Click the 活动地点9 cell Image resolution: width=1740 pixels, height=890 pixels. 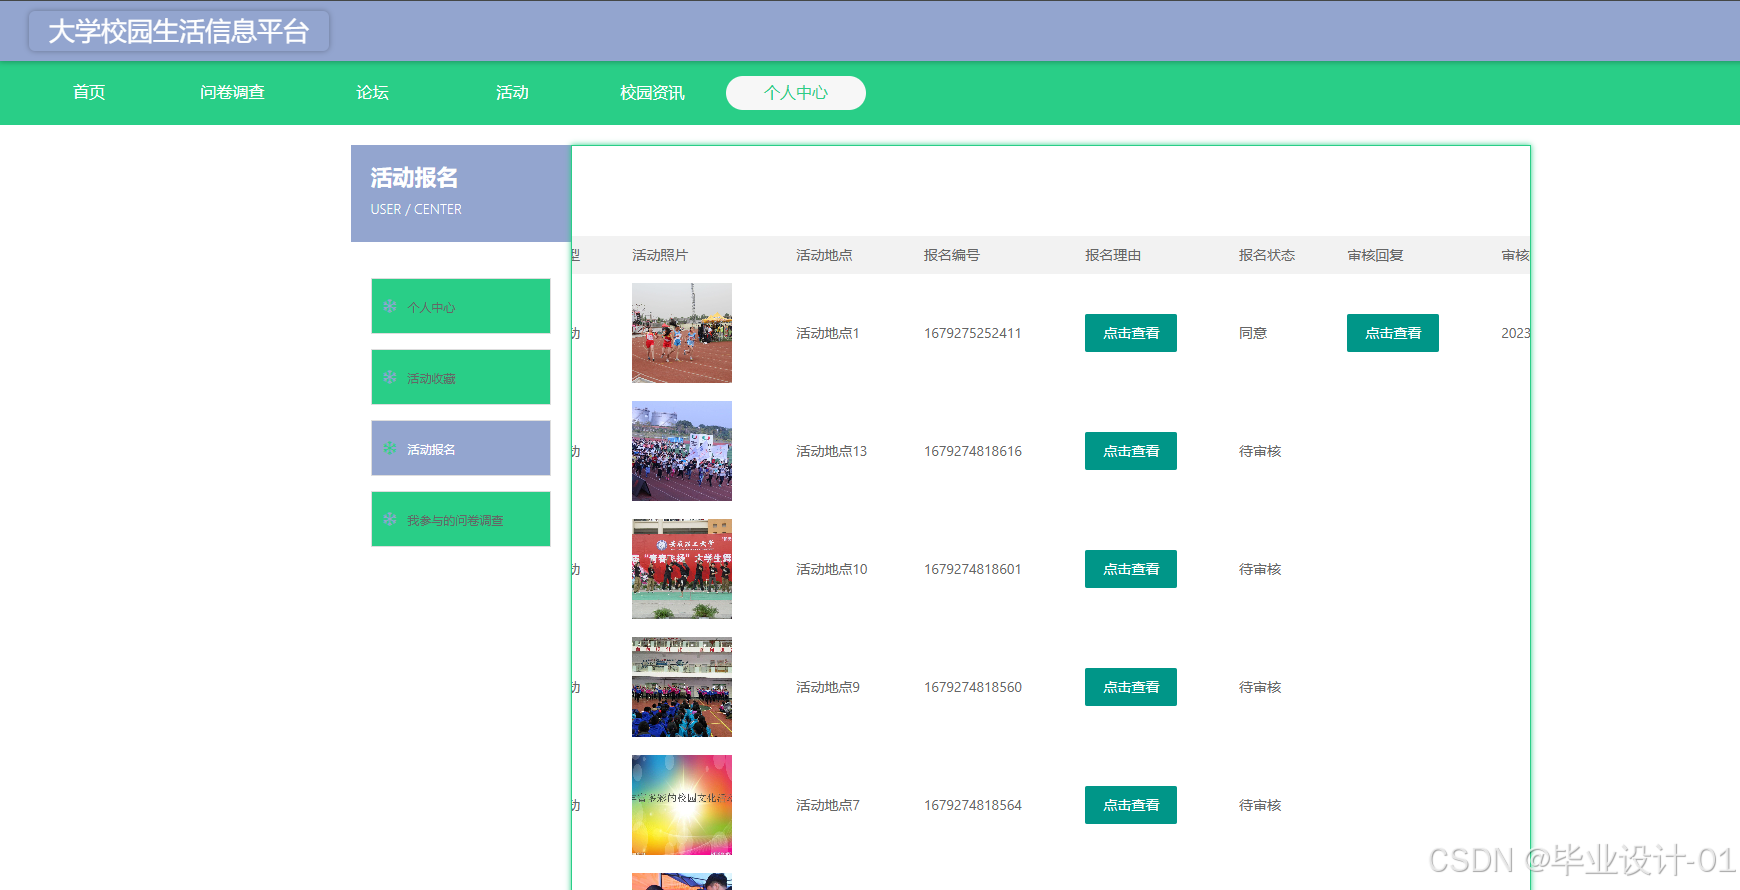point(828,687)
